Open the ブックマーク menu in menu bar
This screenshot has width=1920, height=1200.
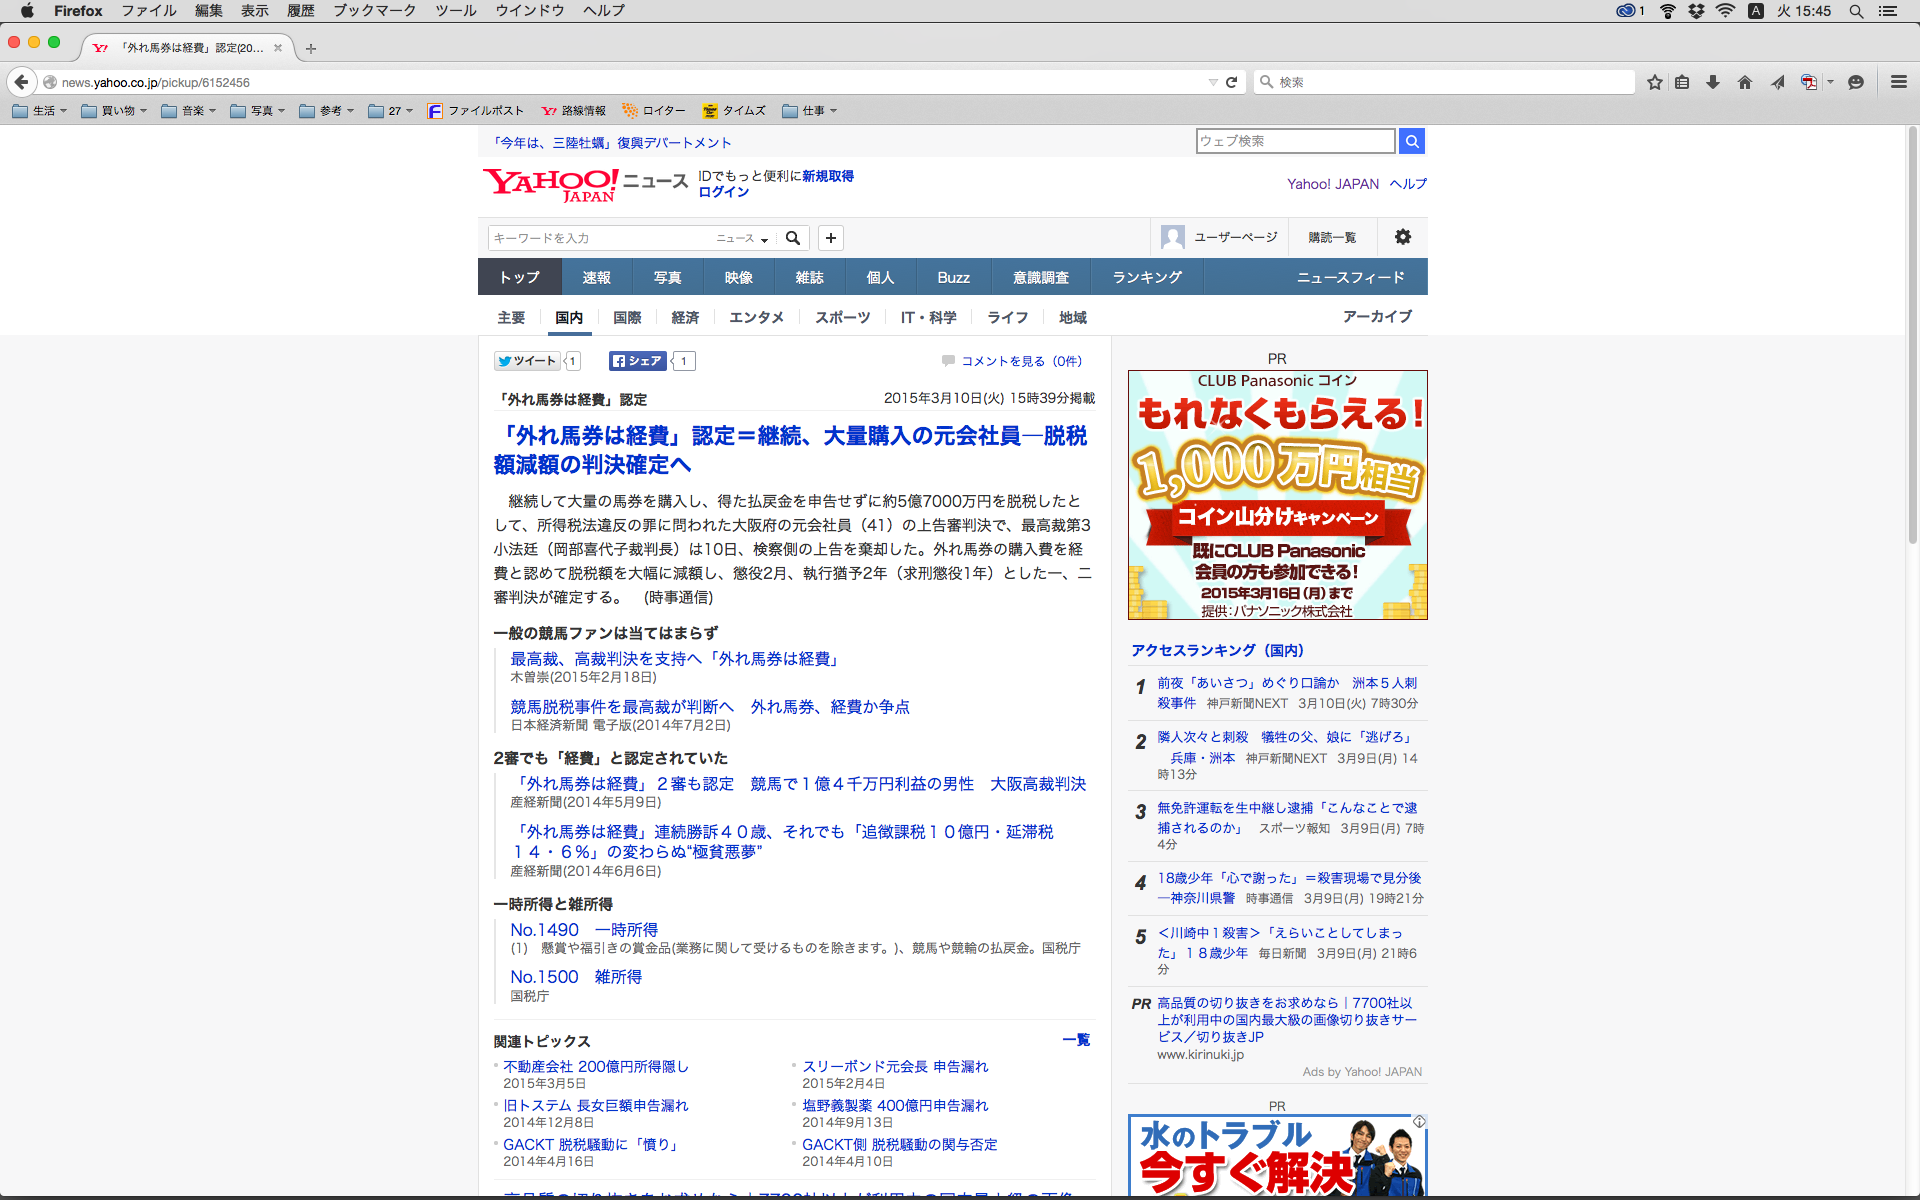(x=374, y=11)
